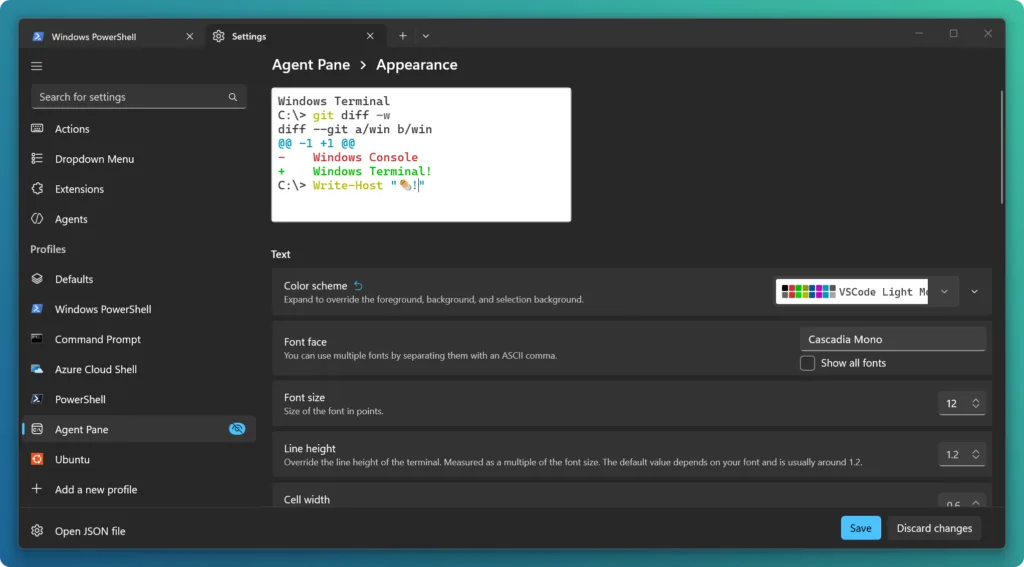Adjust Line height stepper arrows
1024x567 pixels.
click(x=976, y=455)
